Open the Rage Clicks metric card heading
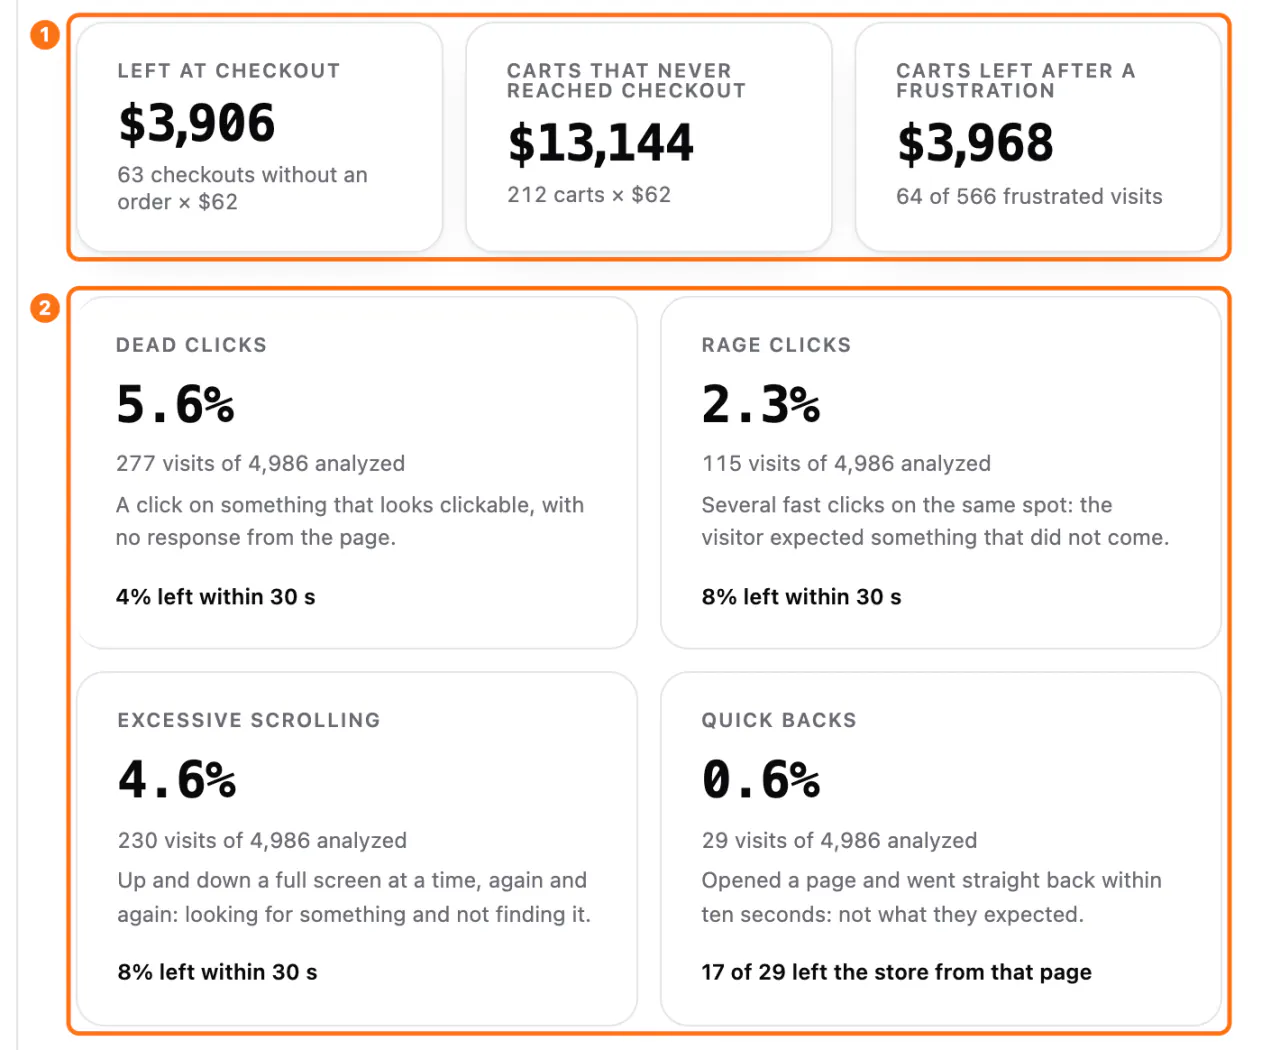This screenshot has height=1050, width=1280. [x=776, y=345]
